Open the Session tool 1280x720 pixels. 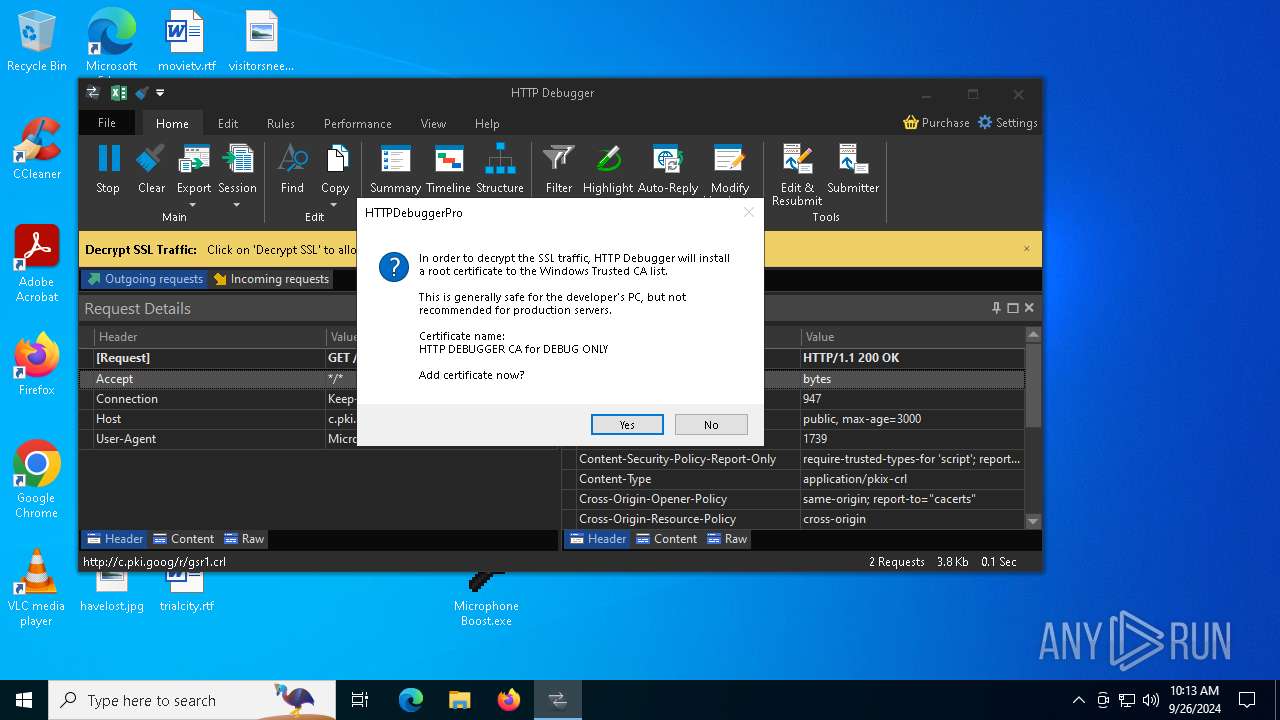(237, 169)
